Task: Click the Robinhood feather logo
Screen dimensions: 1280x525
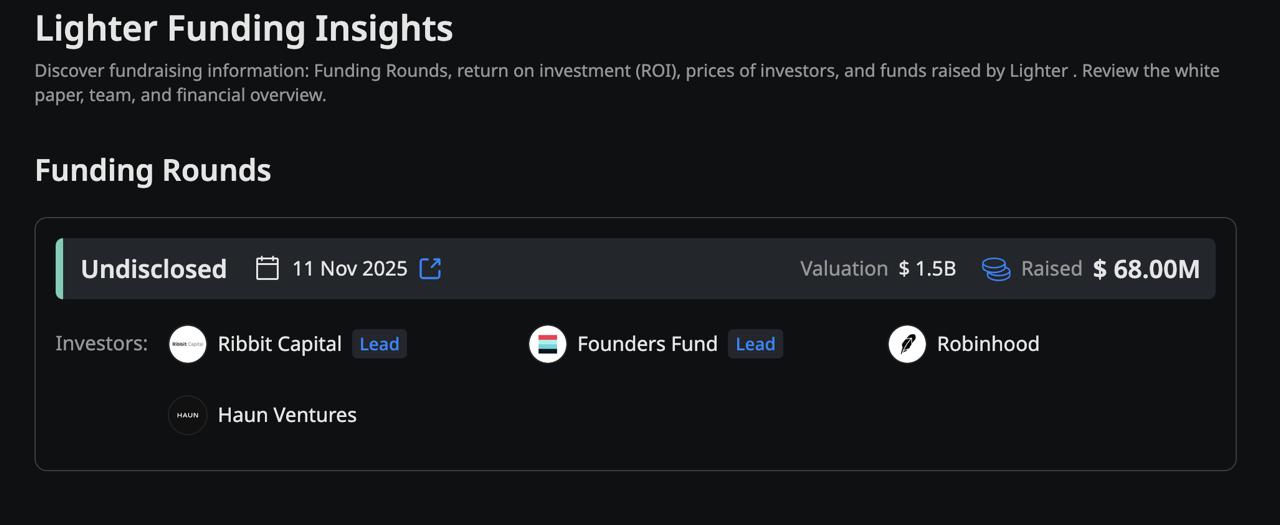Action: 907,344
